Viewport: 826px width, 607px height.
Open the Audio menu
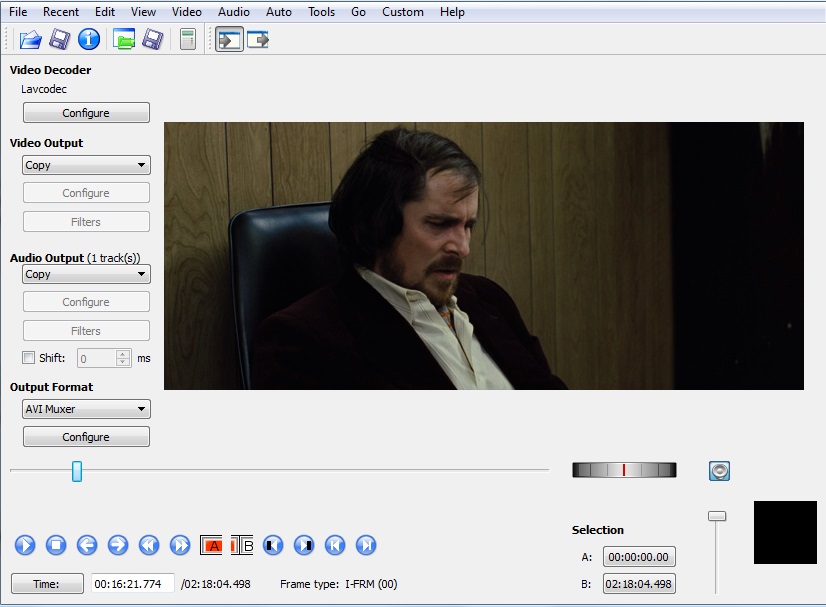234,12
